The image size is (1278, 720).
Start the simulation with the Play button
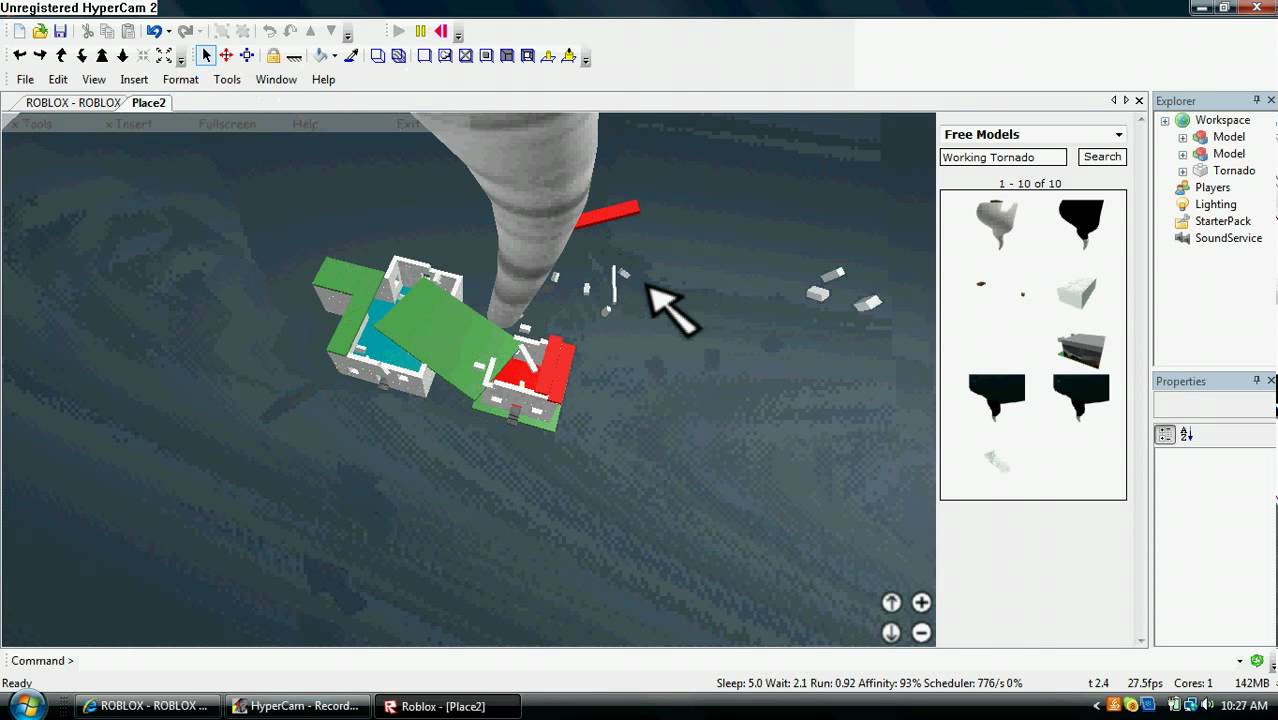click(x=399, y=31)
